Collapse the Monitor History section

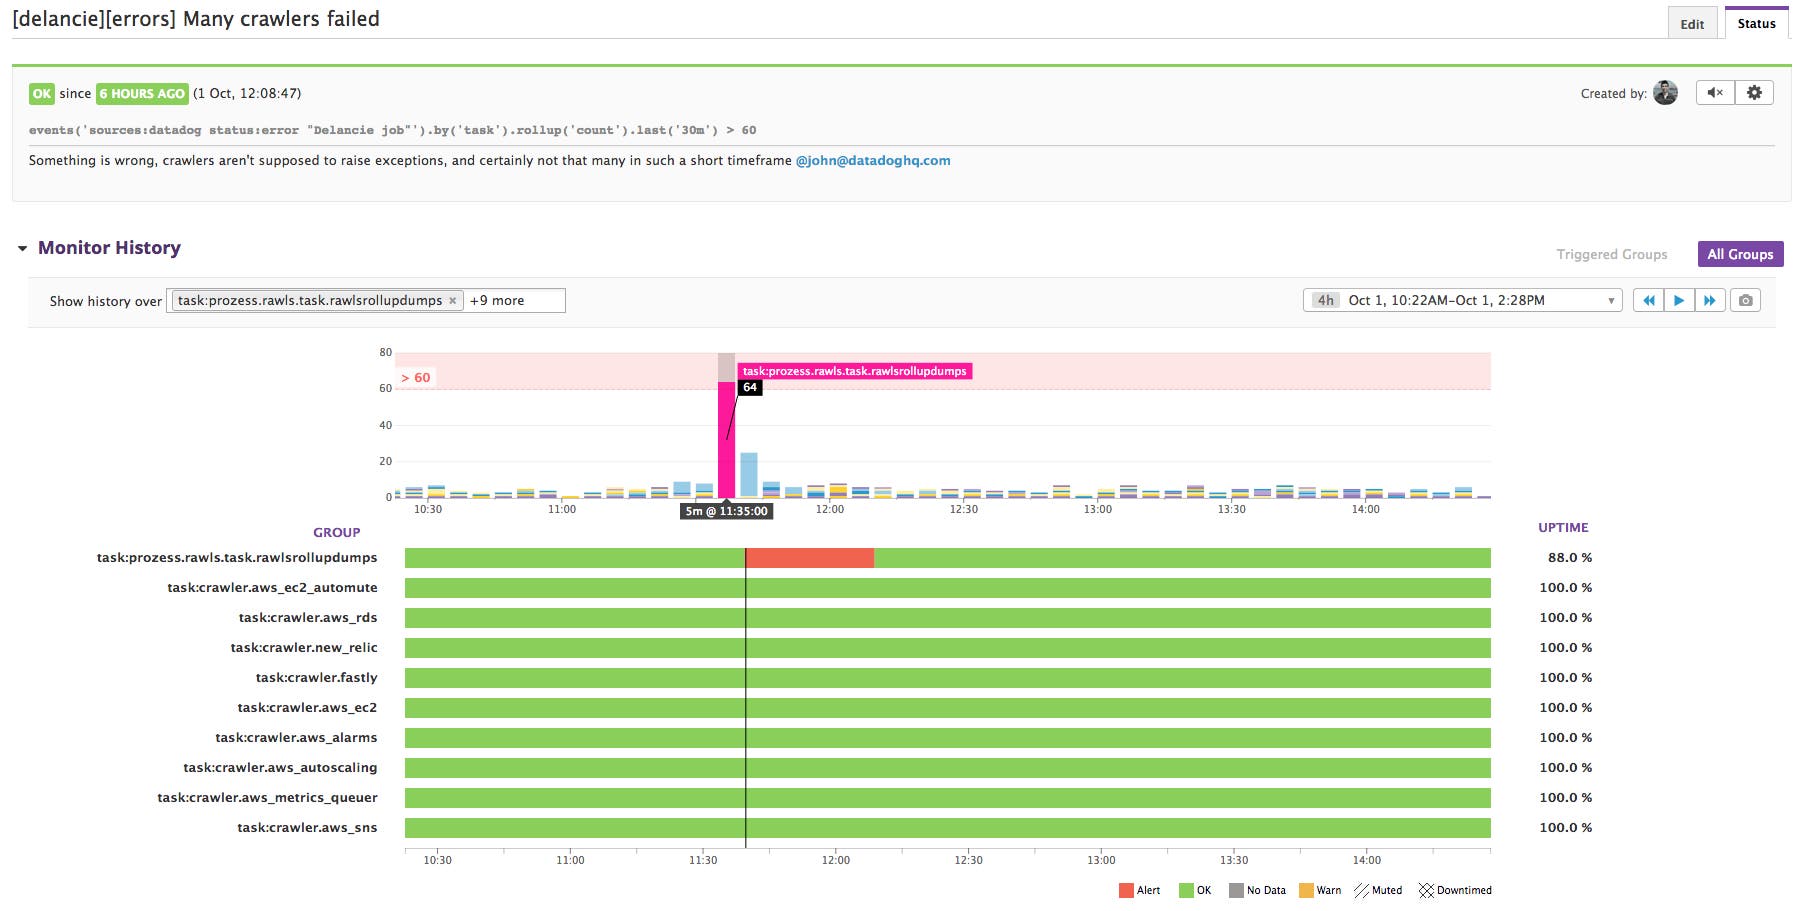coord(22,248)
